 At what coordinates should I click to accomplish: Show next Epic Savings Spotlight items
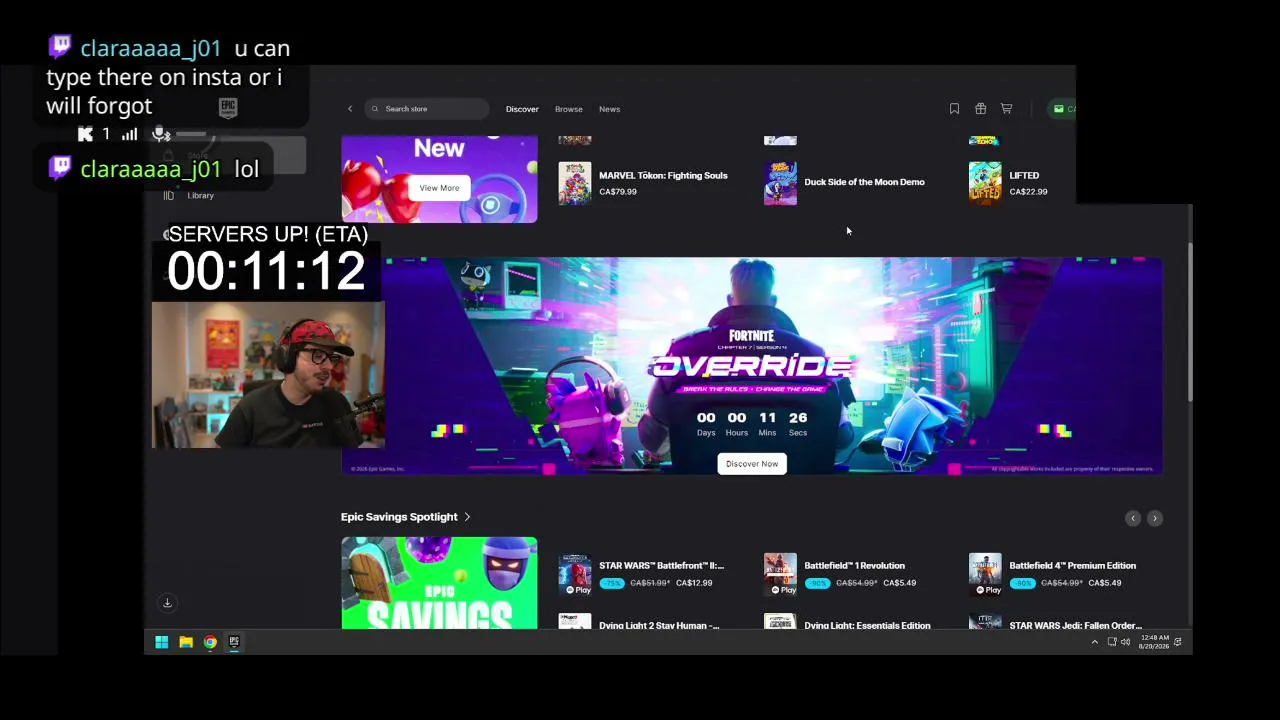pos(1155,518)
